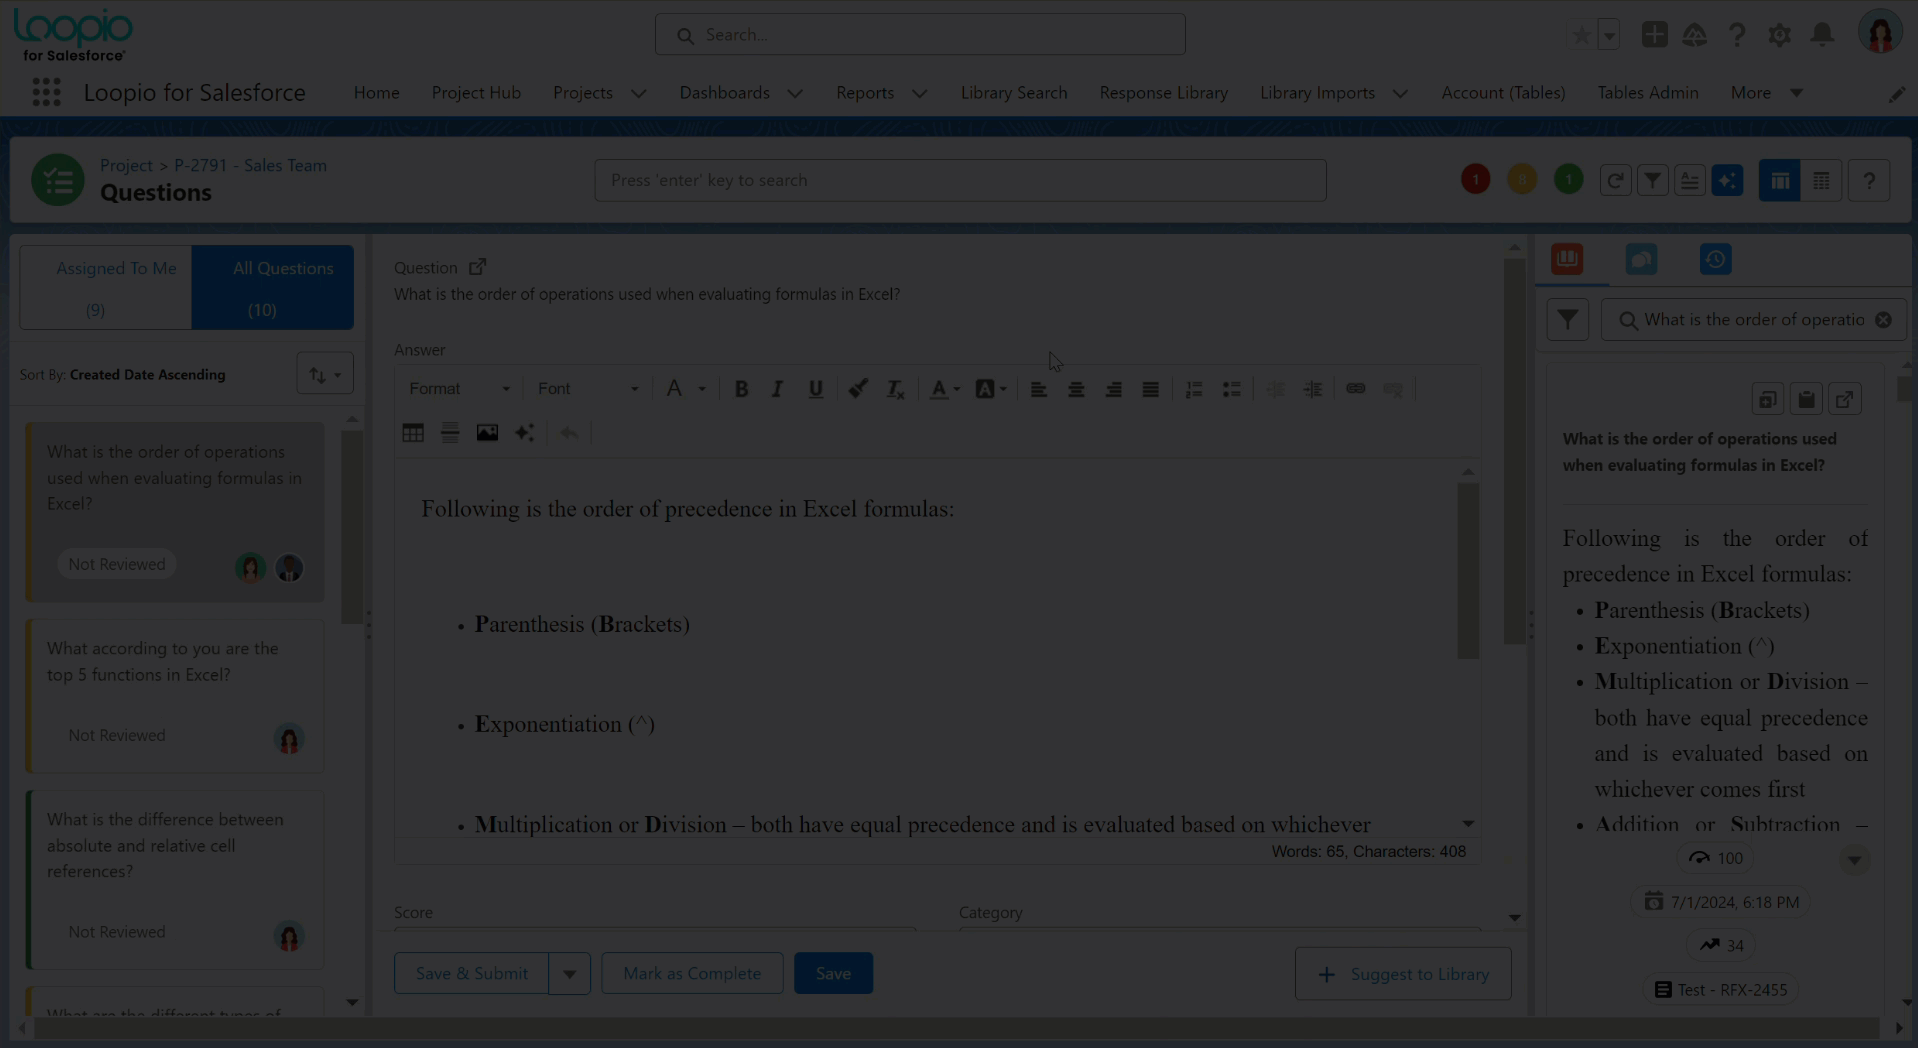Open the Response Library nav tab

click(1163, 93)
